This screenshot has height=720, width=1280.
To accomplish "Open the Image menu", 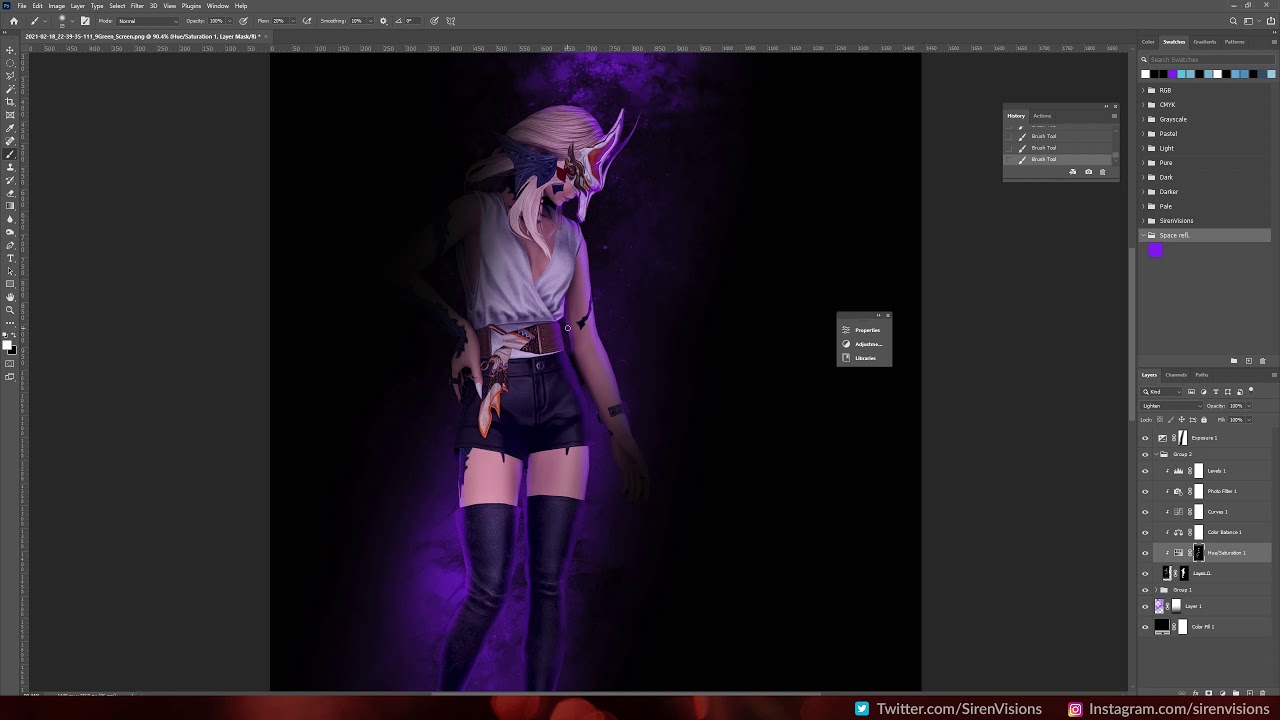I will coord(57,6).
